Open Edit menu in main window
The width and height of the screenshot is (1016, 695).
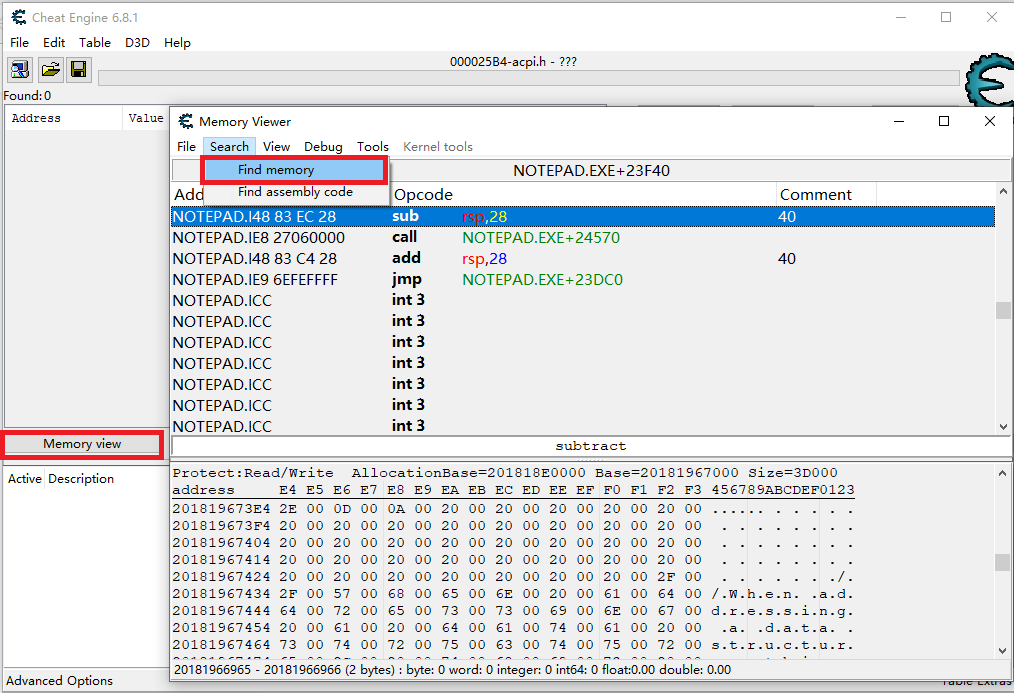[54, 43]
